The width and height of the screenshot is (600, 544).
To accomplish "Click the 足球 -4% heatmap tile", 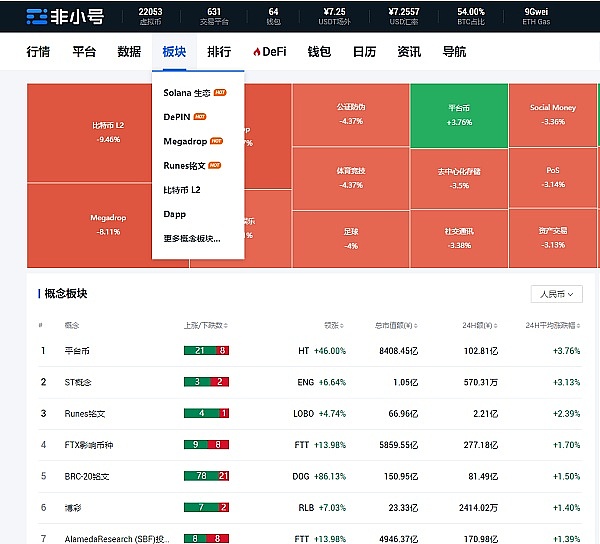I will tap(351, 239).
